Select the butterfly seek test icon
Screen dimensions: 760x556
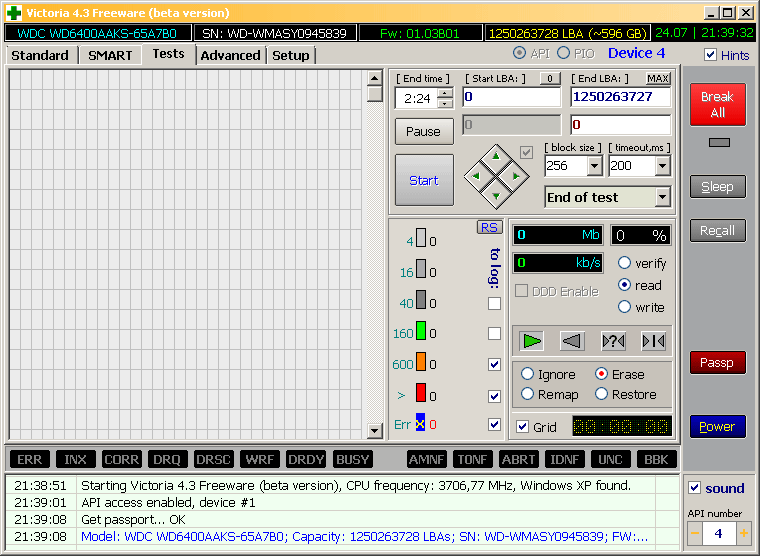[653, 341]
